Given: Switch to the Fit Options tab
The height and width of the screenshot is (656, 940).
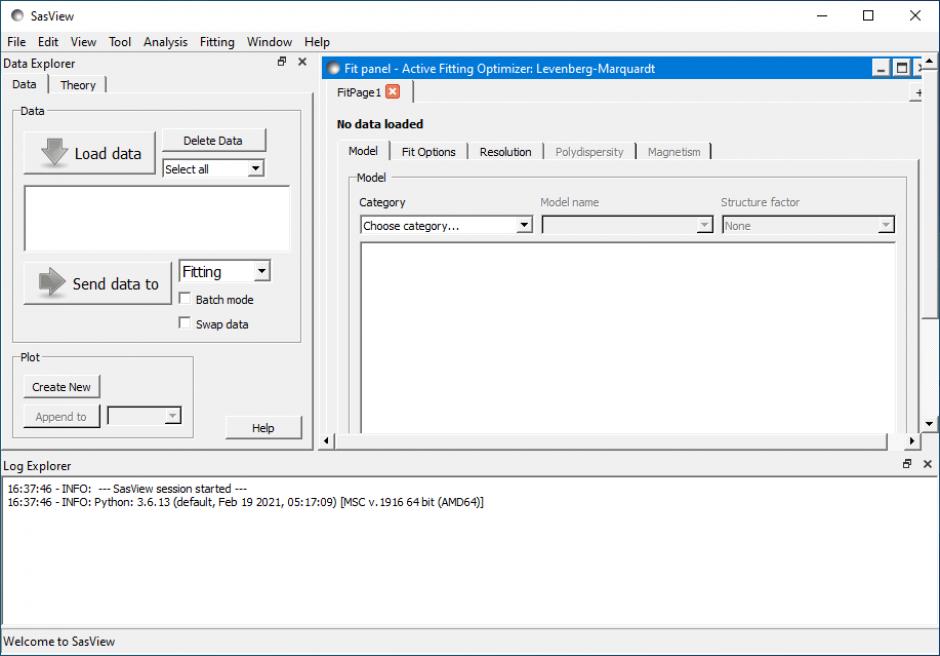Looking at the screenshot, I should (429, 152).
